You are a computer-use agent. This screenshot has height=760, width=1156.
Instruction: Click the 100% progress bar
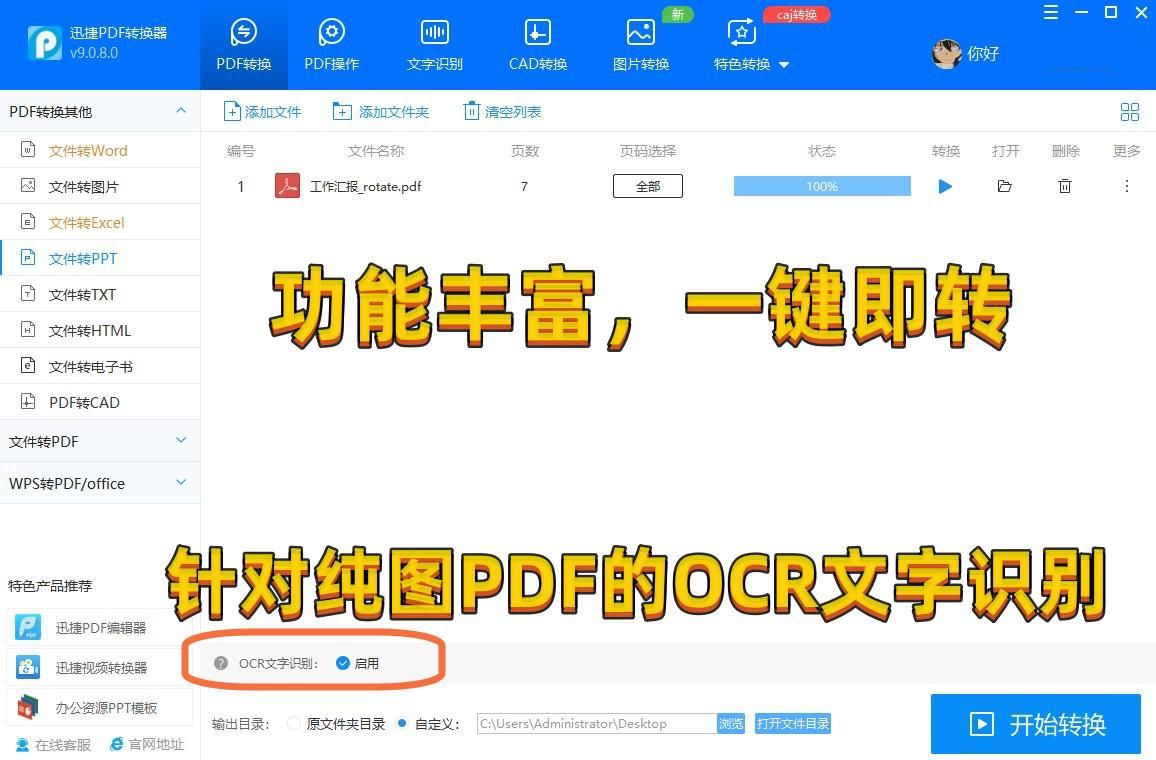tap(822, 186)
